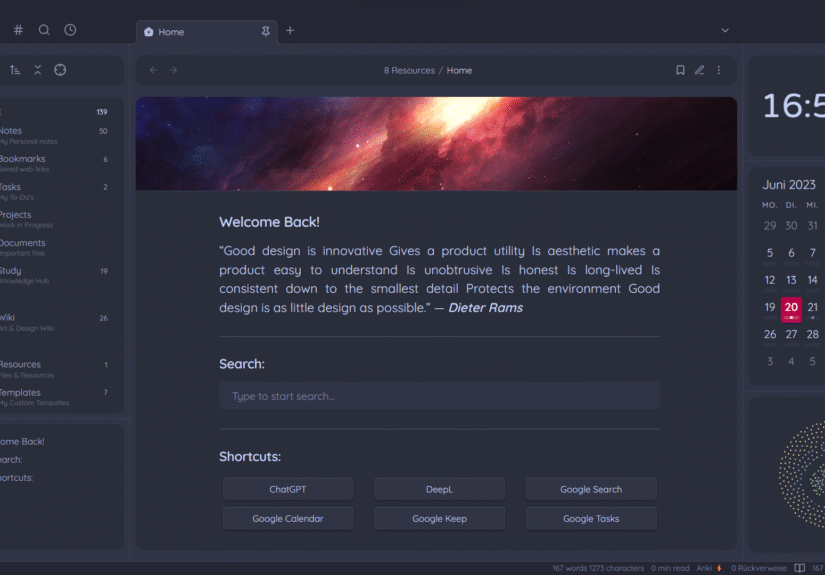
Task: Open recent files clock icon
Action: pos(70,30)
